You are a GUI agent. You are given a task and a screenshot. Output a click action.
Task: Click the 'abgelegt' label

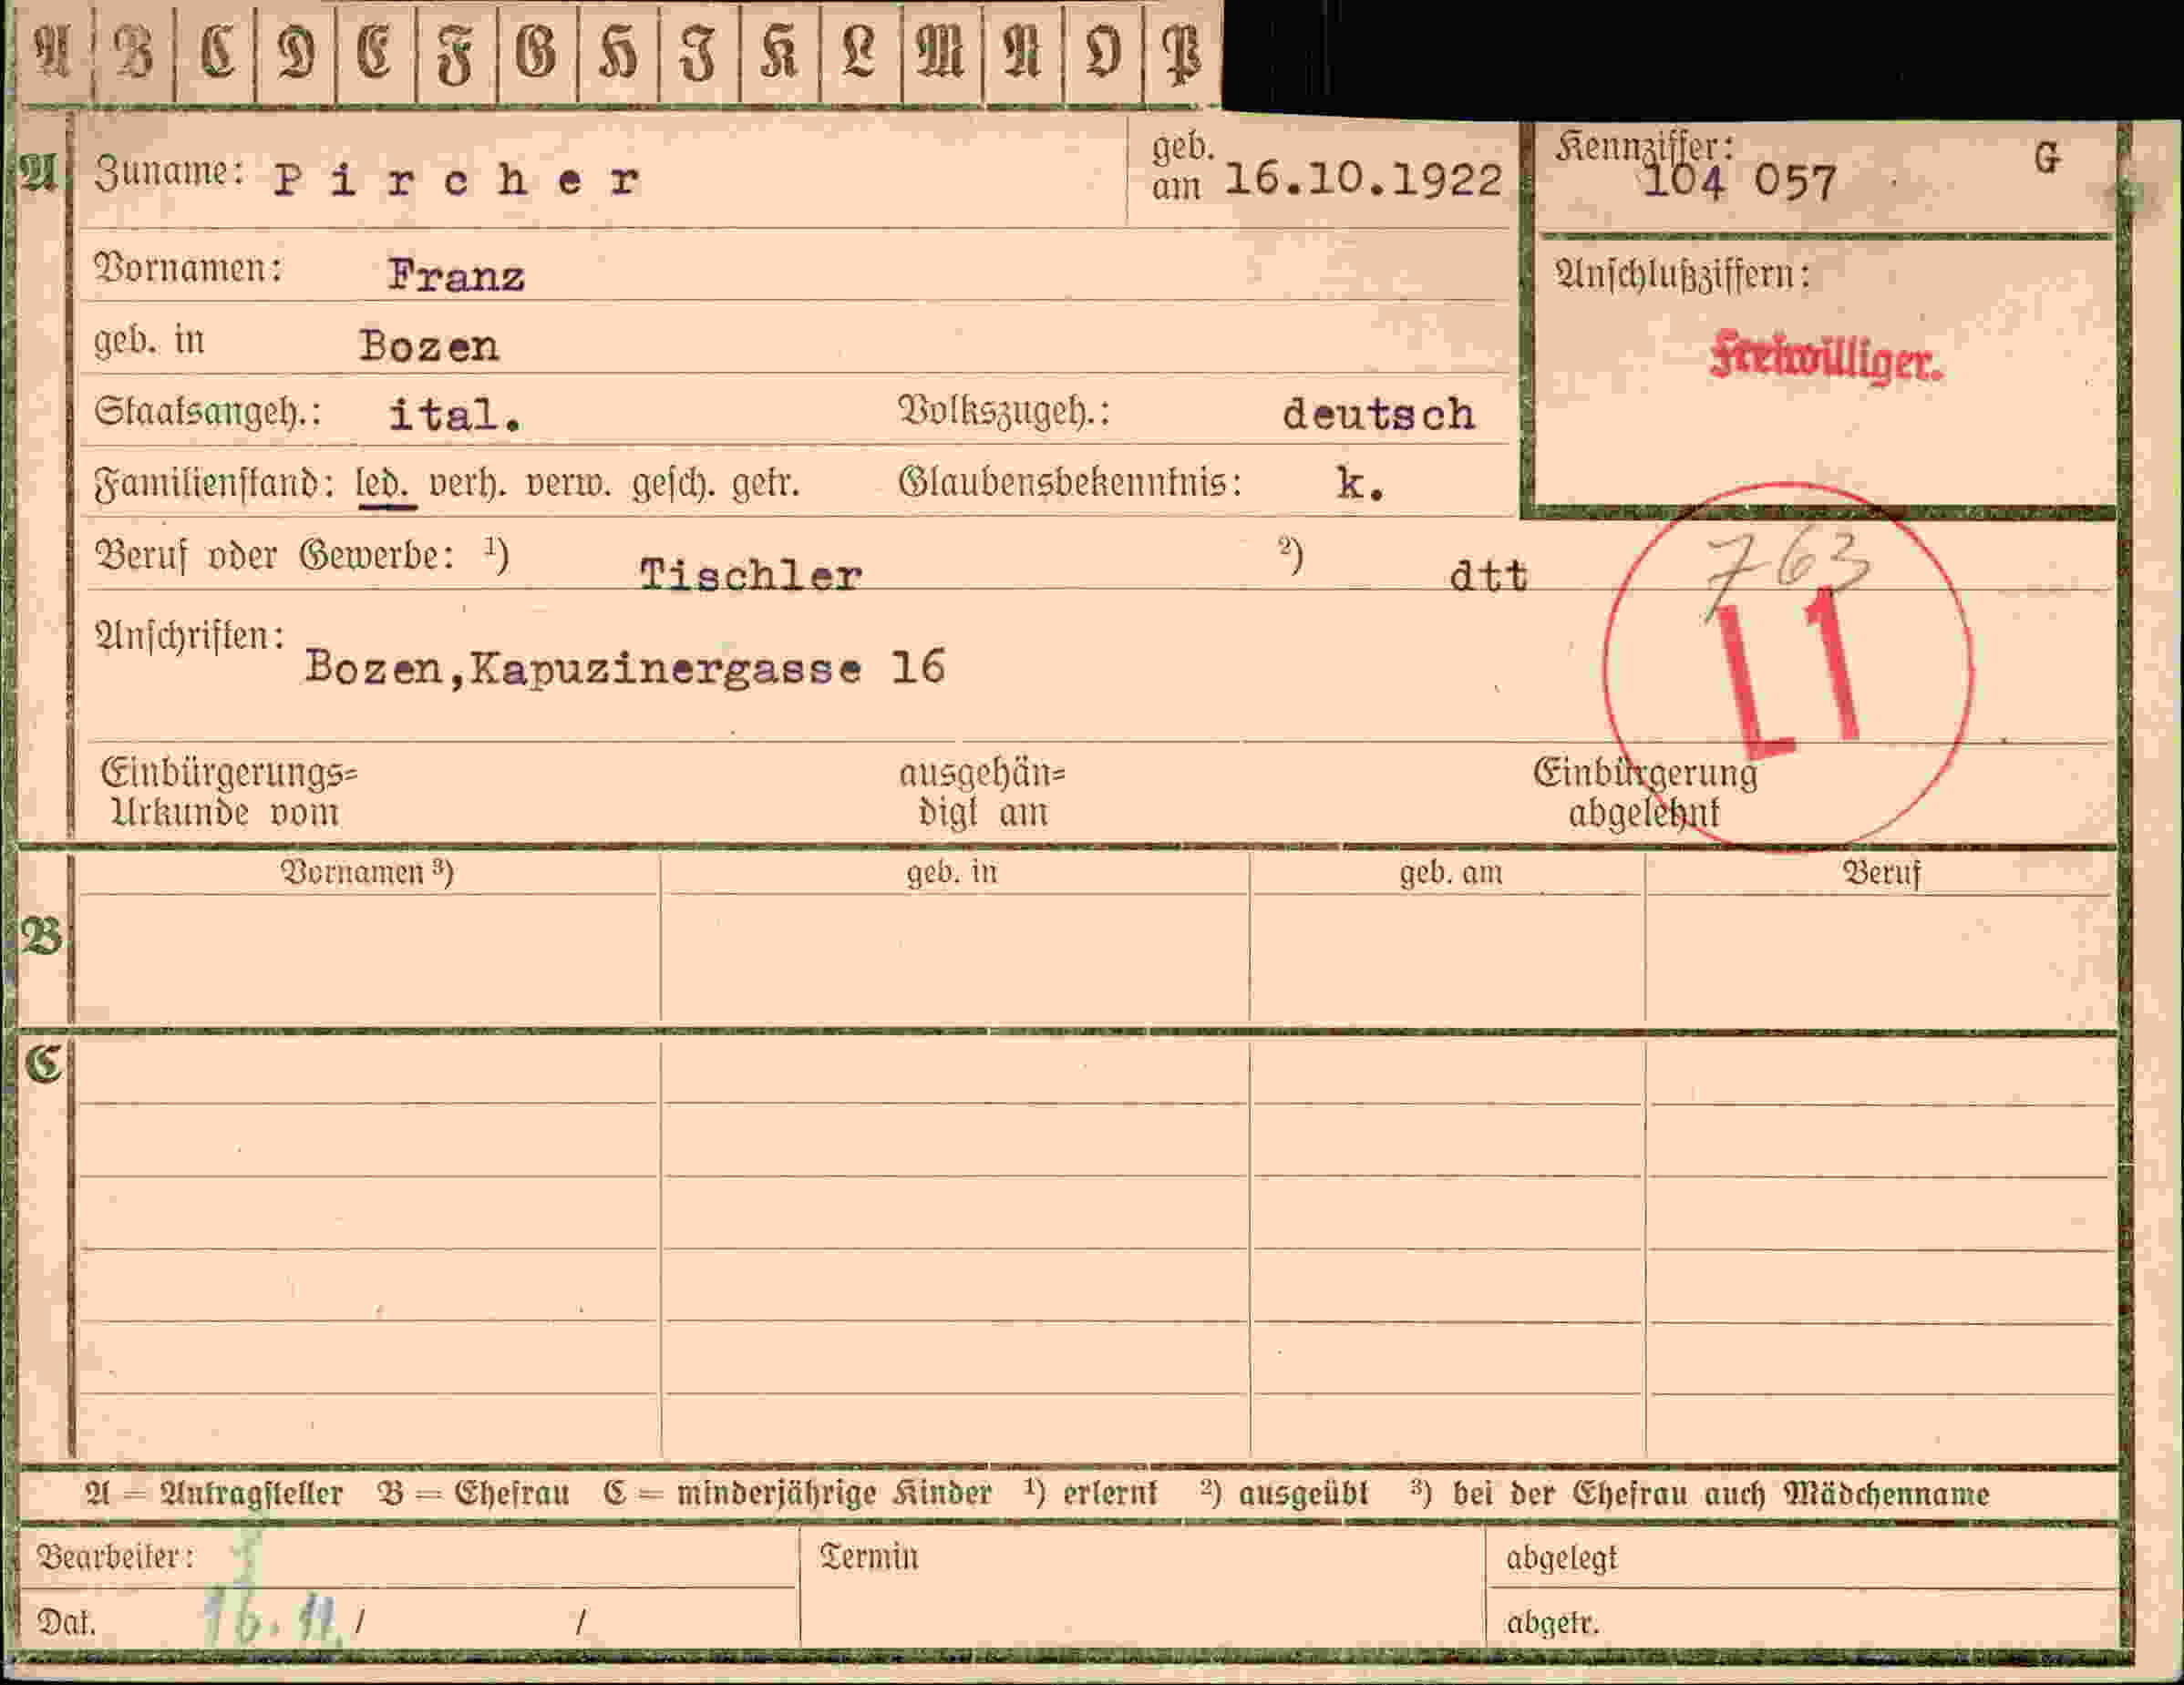pos(1562,1558)
